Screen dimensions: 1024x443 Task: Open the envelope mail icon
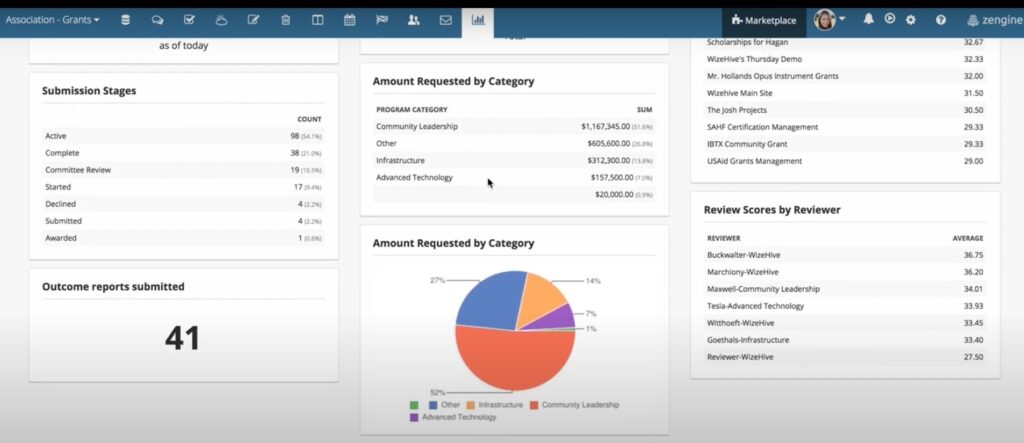click(445, 20)
